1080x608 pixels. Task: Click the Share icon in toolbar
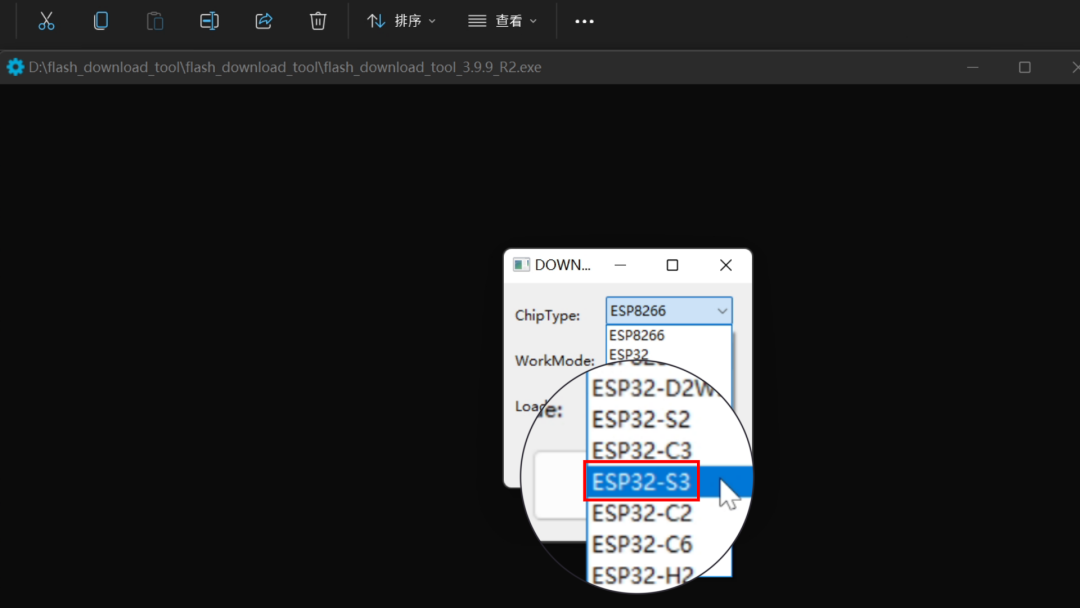[x=264, y=21]
